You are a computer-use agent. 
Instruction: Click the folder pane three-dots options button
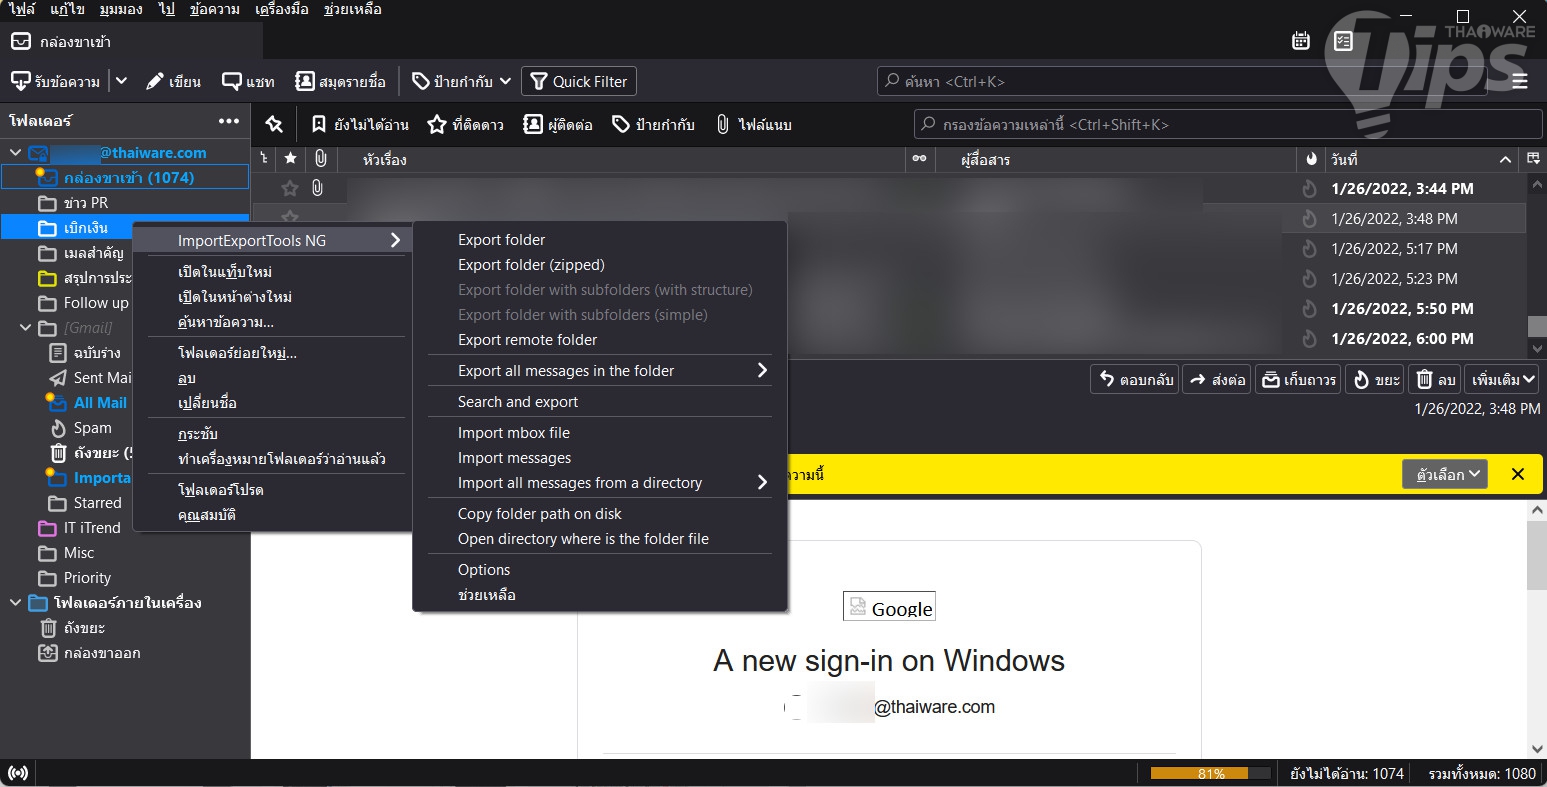tap(229, 121)
